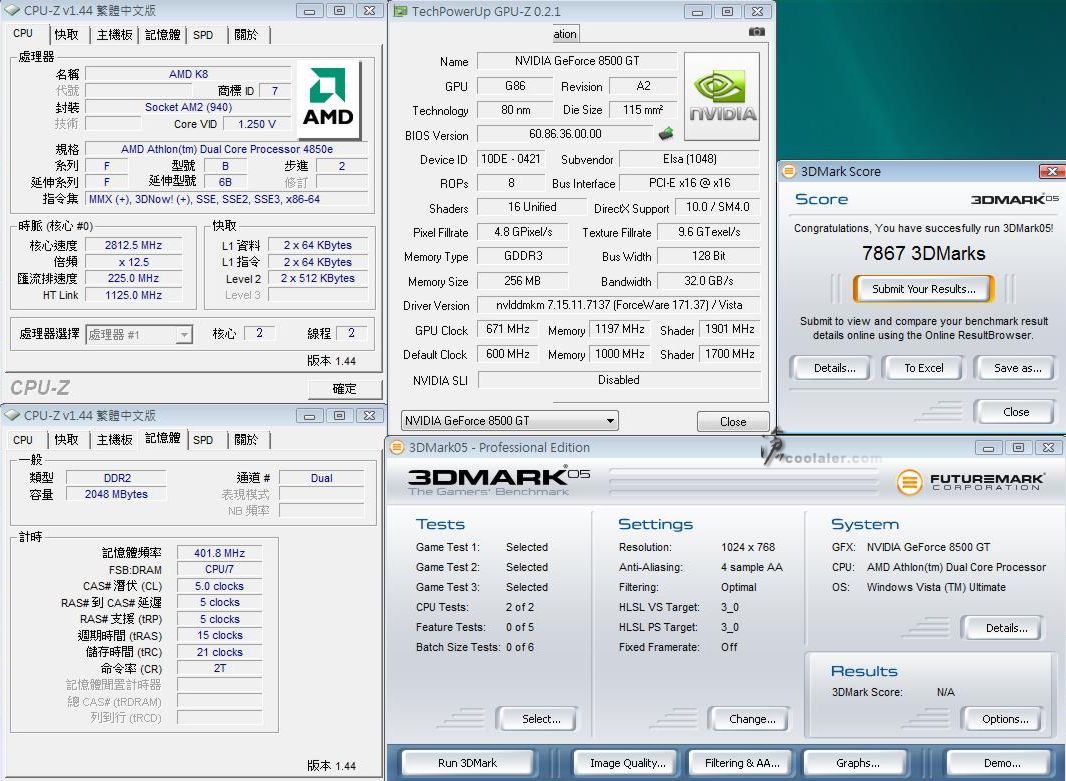Click the title icon of the CPU-Z processor window
The height and width of the screenshot is (781, 1066).
[12, 11]
